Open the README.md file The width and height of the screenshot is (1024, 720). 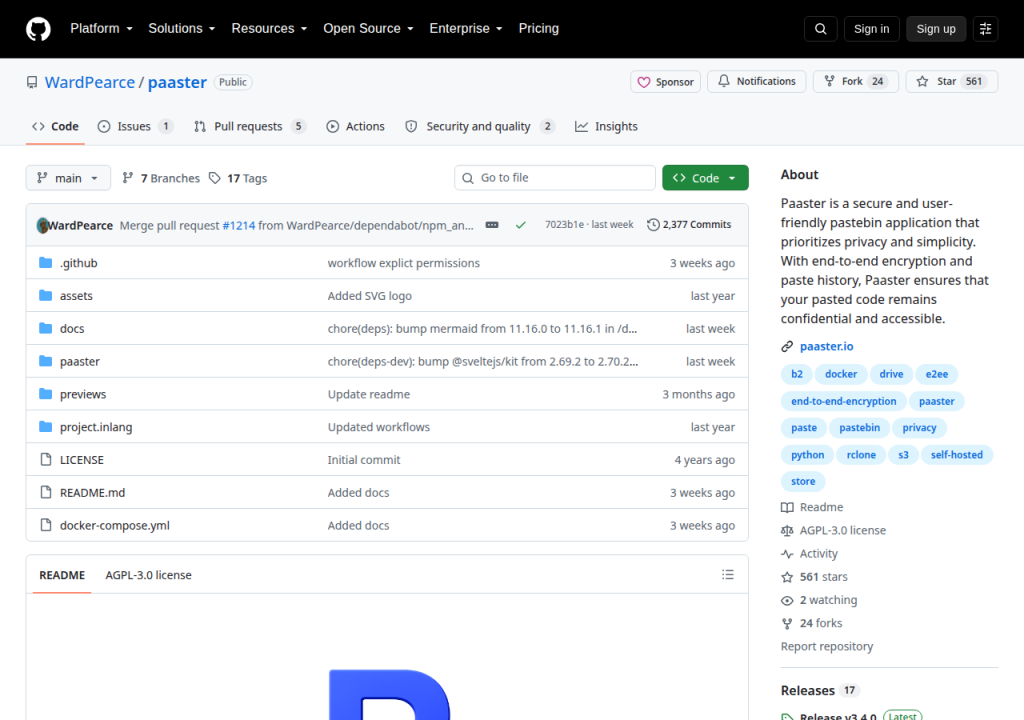[92, 493]
